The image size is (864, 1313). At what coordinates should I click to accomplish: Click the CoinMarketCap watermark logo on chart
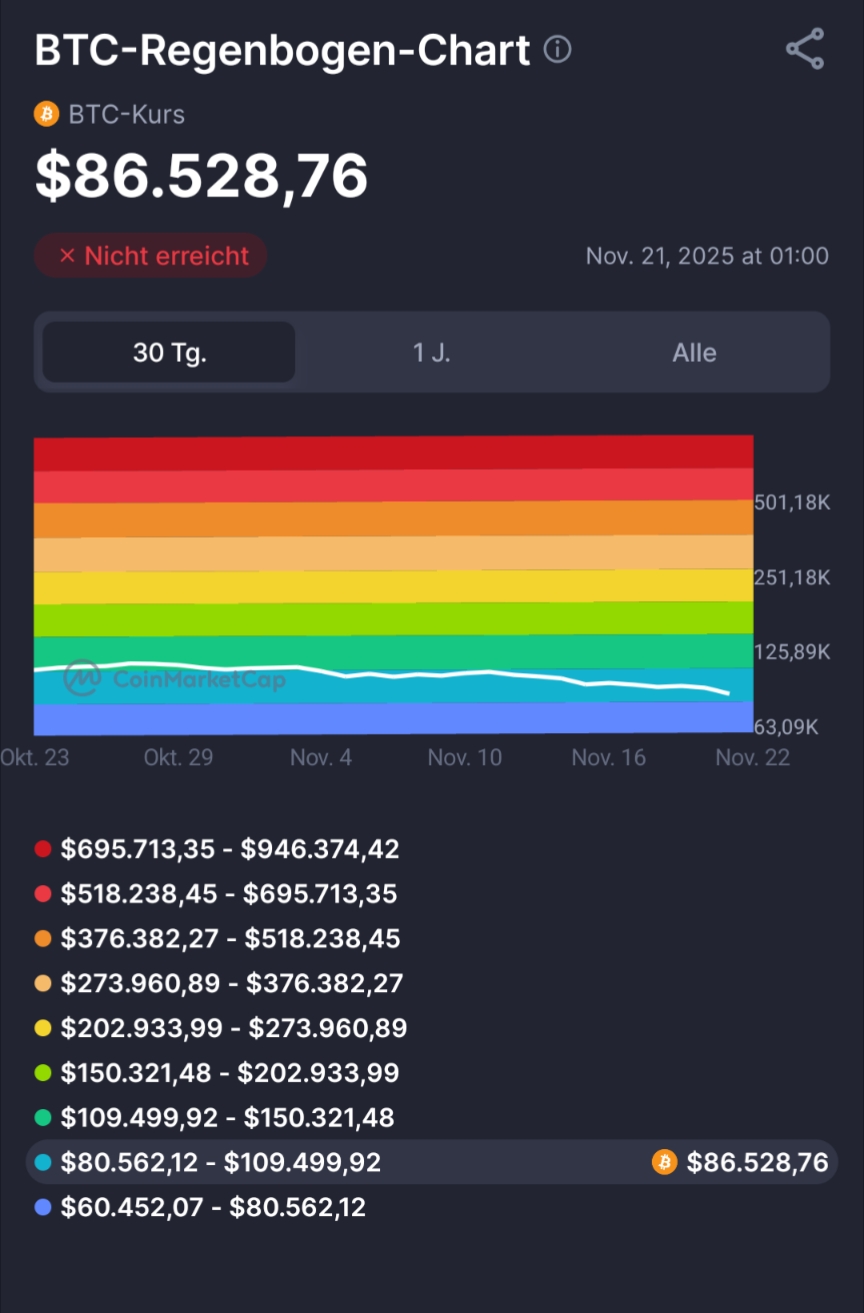pyautogui.click(x=82, y=679)
